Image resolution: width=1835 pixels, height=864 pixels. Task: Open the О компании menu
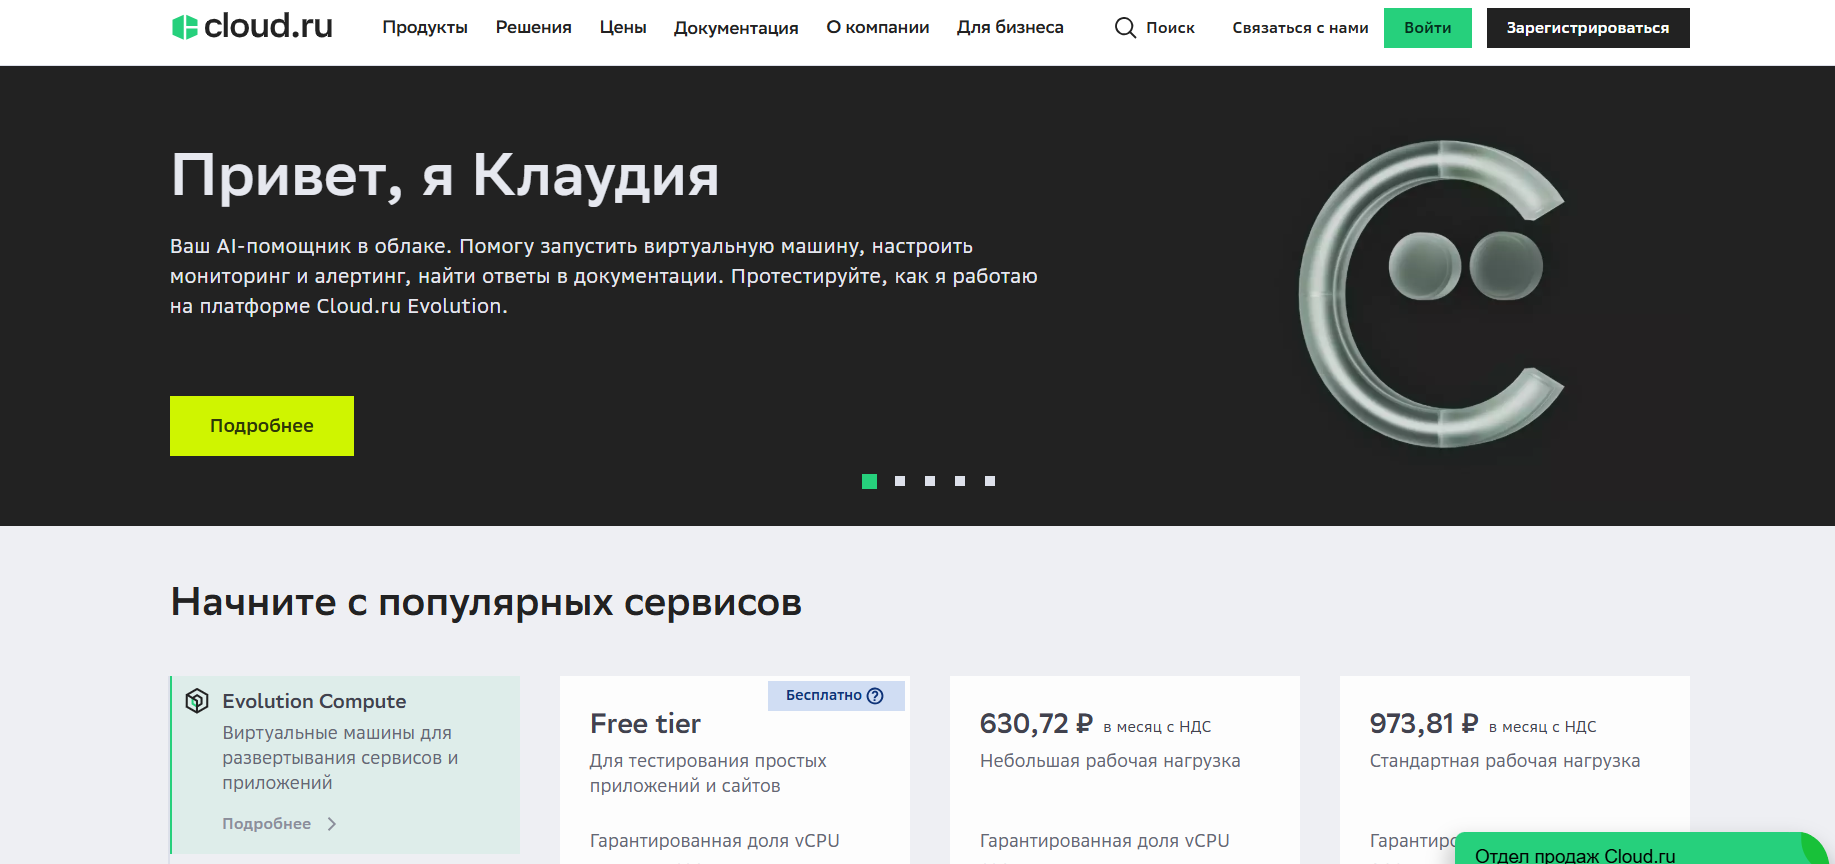[878, 28]
